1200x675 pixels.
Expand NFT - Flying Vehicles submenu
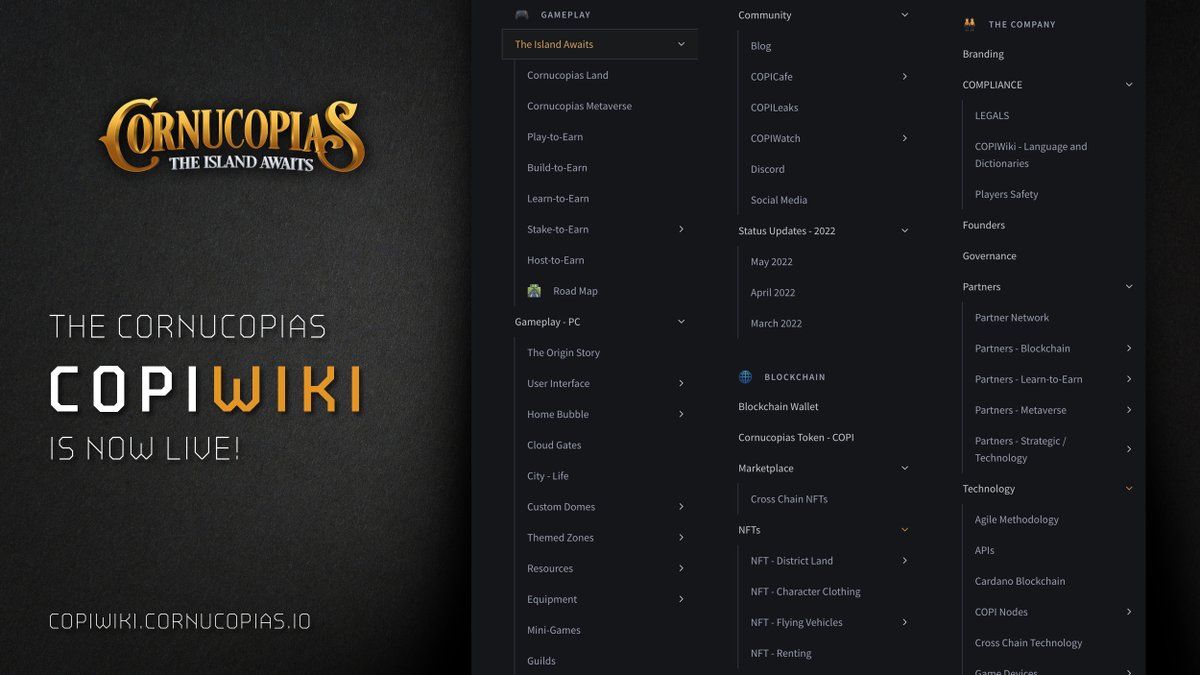(905, 622)
